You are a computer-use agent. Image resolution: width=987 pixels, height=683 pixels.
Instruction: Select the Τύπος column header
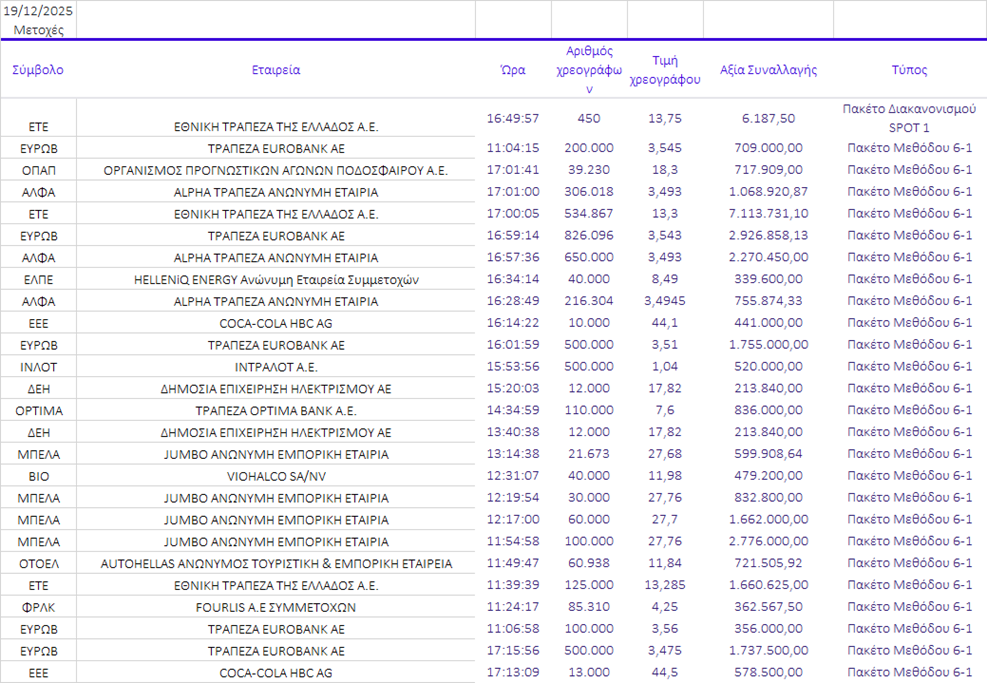pos(909,70)
